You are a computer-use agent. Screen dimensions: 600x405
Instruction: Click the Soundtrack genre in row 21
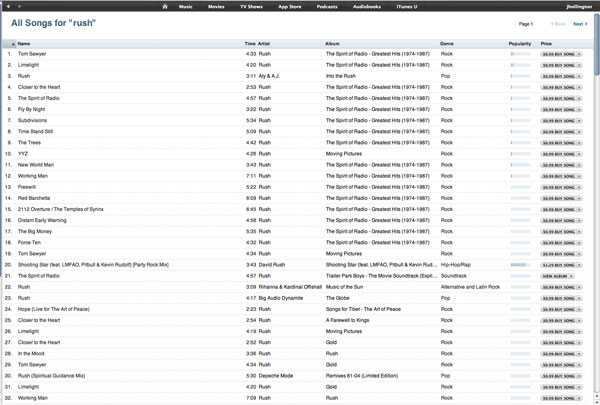pyautogui.click(x=453, y=276)
